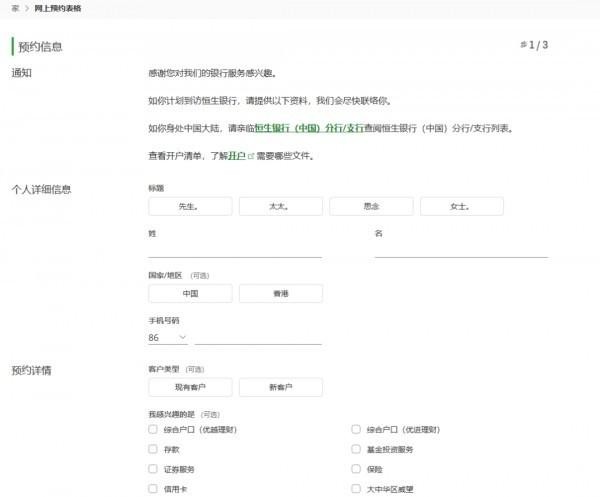Tick the 综合户口 (优越理财) checkbox
Screen dimensions: 600x497
coord(153,429)
